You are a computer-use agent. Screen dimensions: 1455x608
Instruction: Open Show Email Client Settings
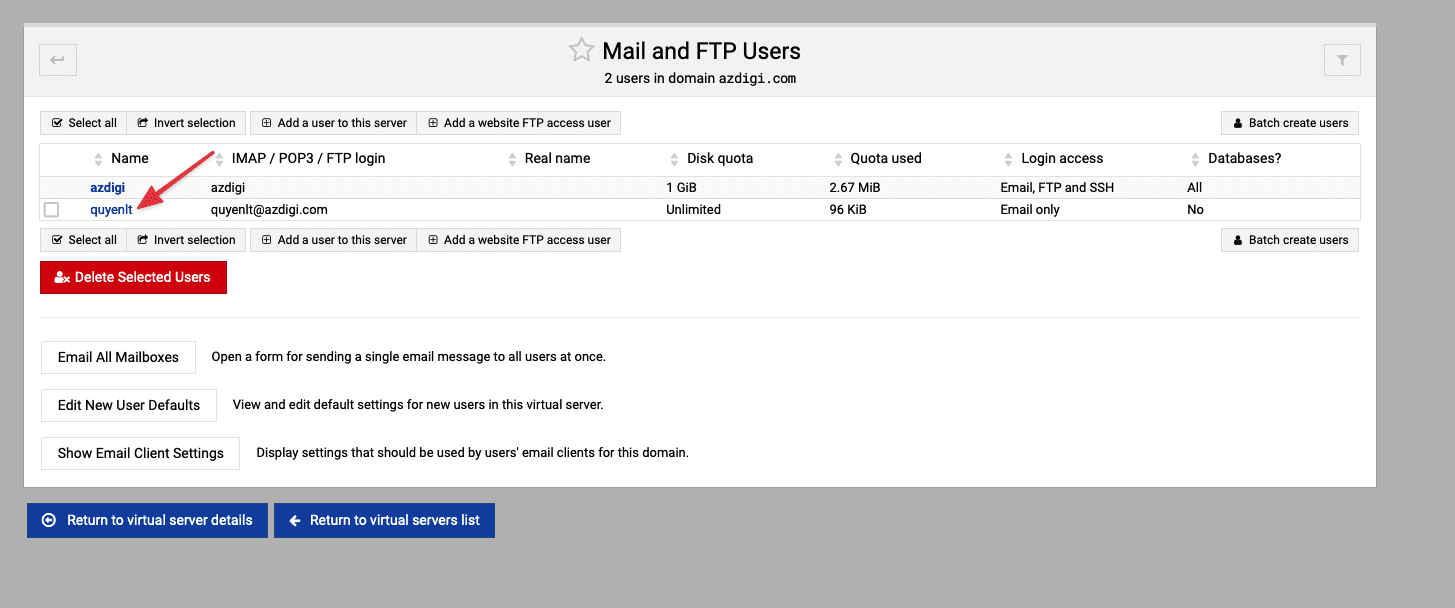pyautogui.click(x=140, y=453)
